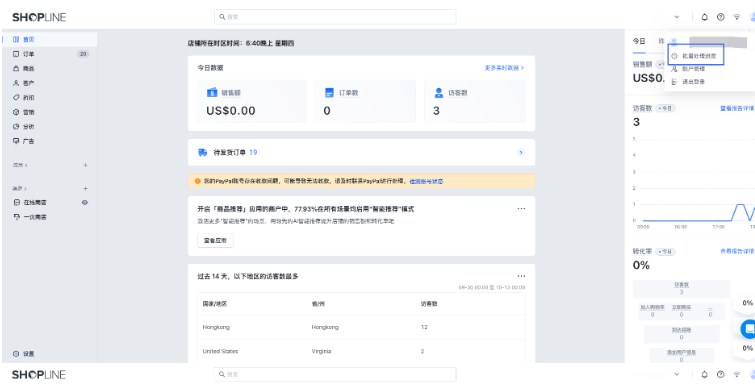Open the 设置 settings gear icon
The height and width of the screenshot is (386, 755).
point(16,354)
